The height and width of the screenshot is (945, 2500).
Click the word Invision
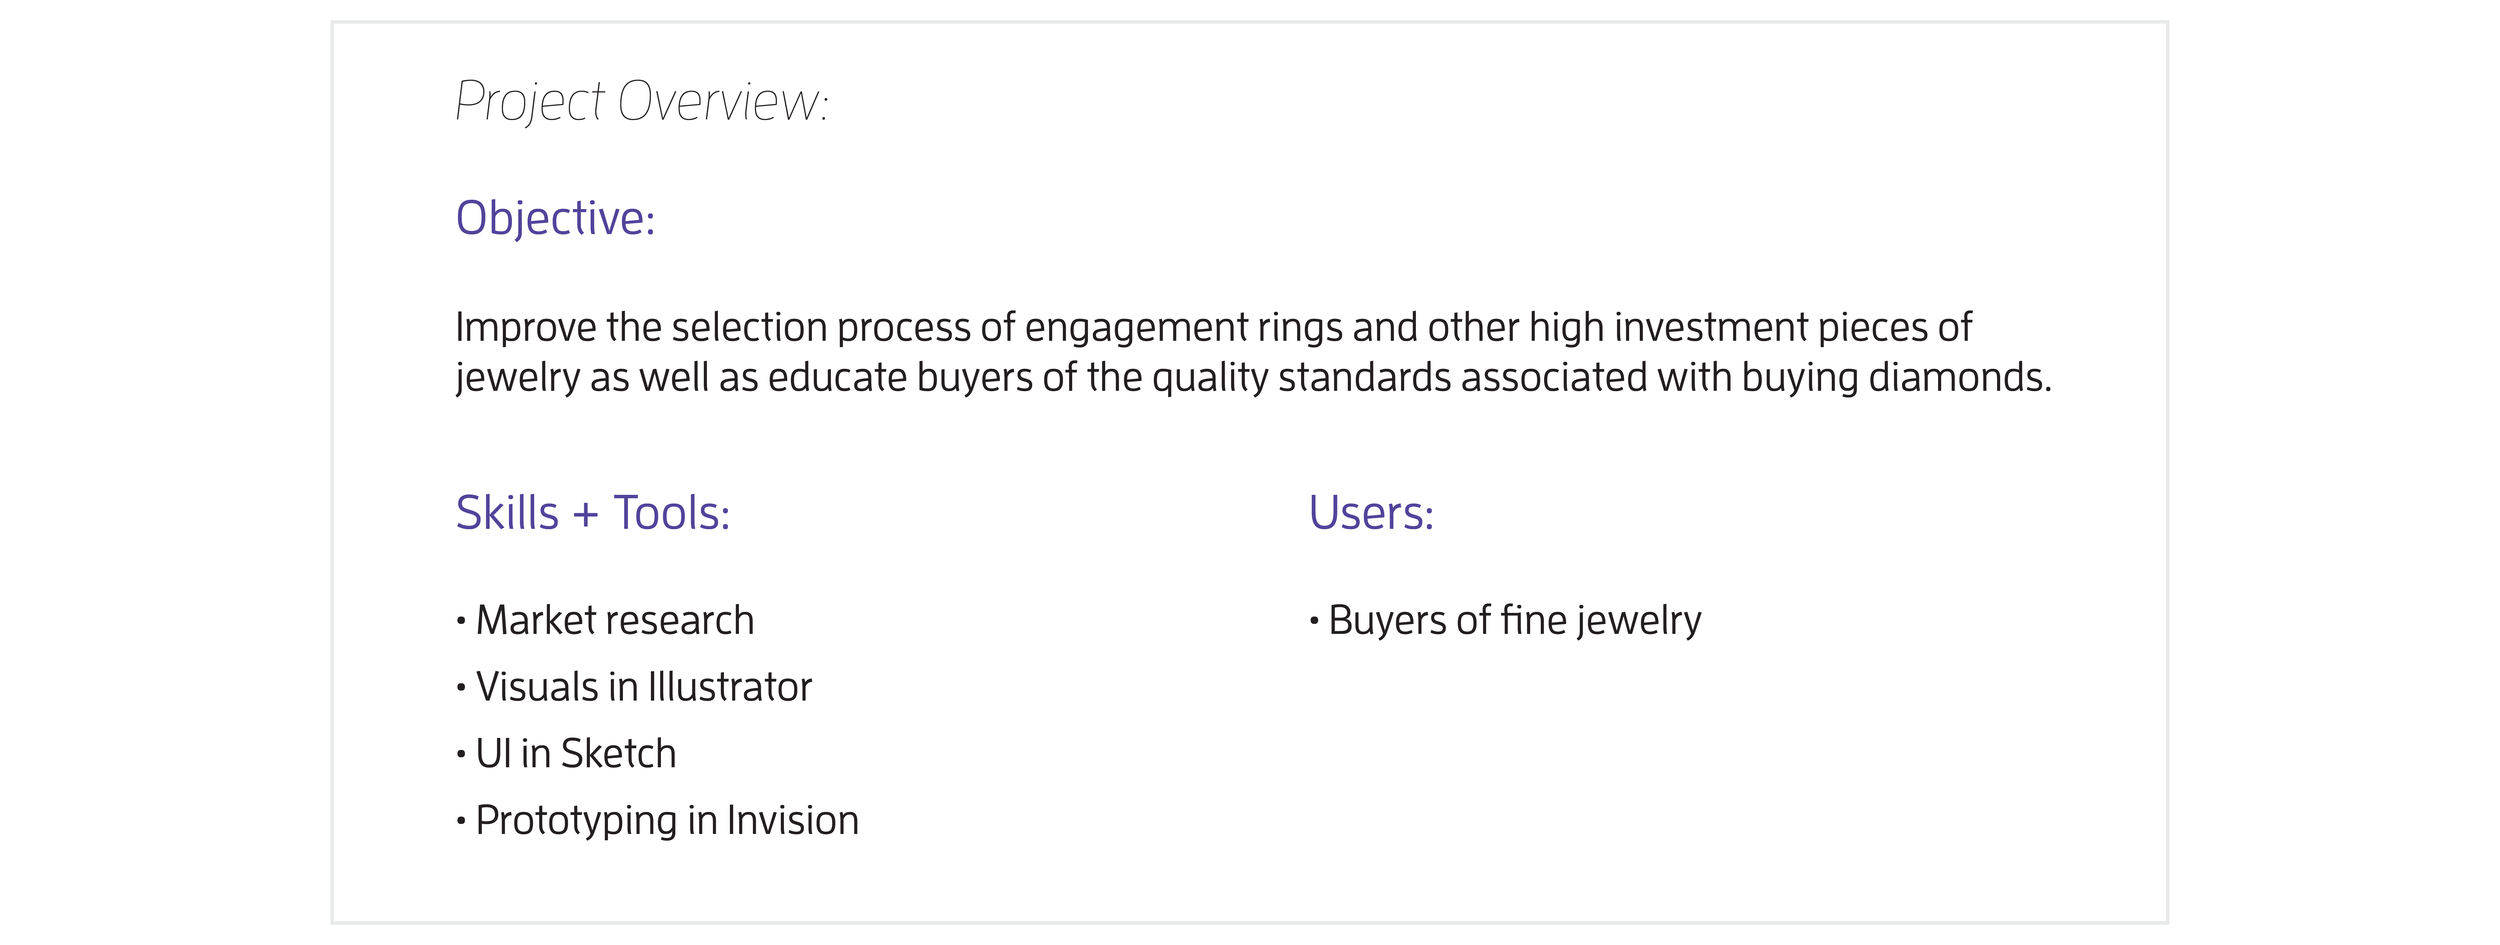tap(793, 821)
